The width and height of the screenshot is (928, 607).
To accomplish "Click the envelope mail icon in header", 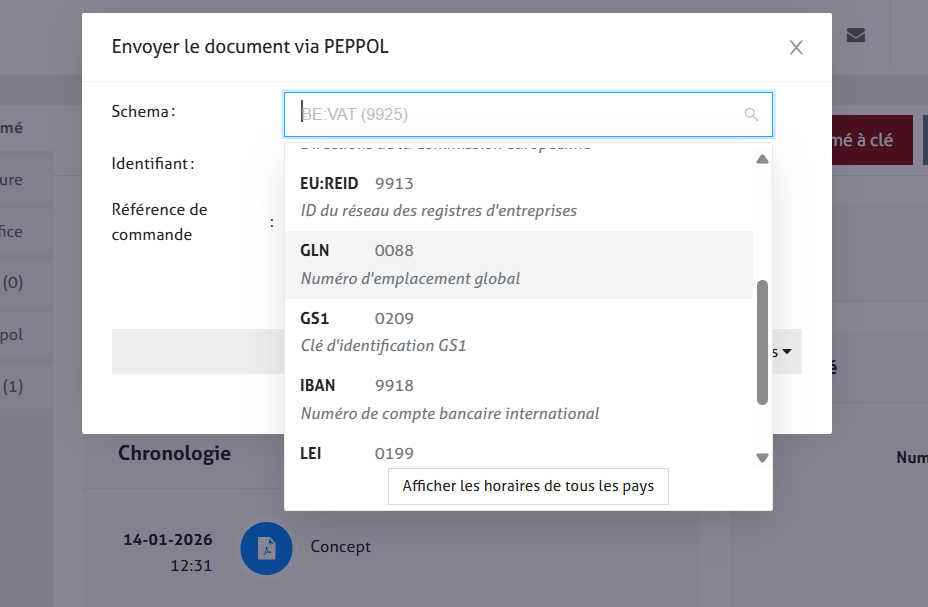I will coord(855,35).
